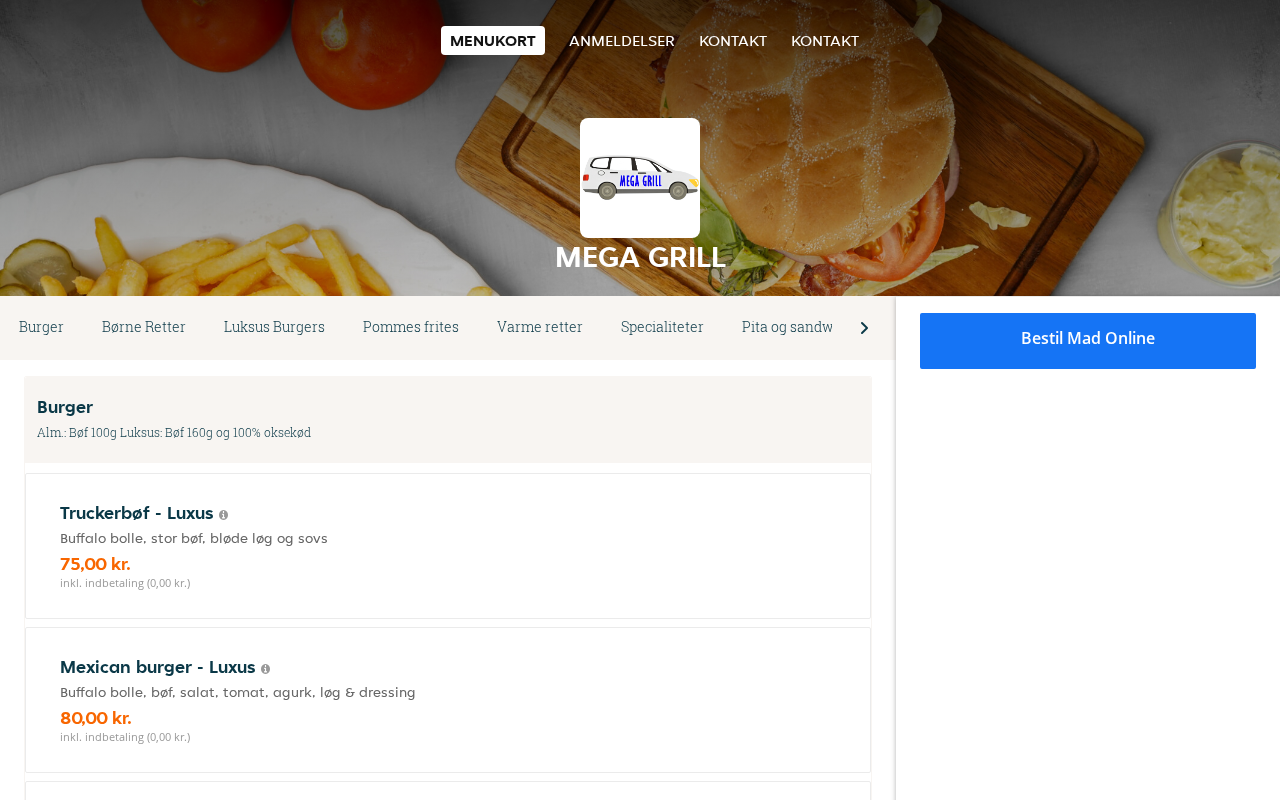Click the Mega Grill car logo
Image resolution: width=1280 pixels, height=800 pixels.
(640, 178)
